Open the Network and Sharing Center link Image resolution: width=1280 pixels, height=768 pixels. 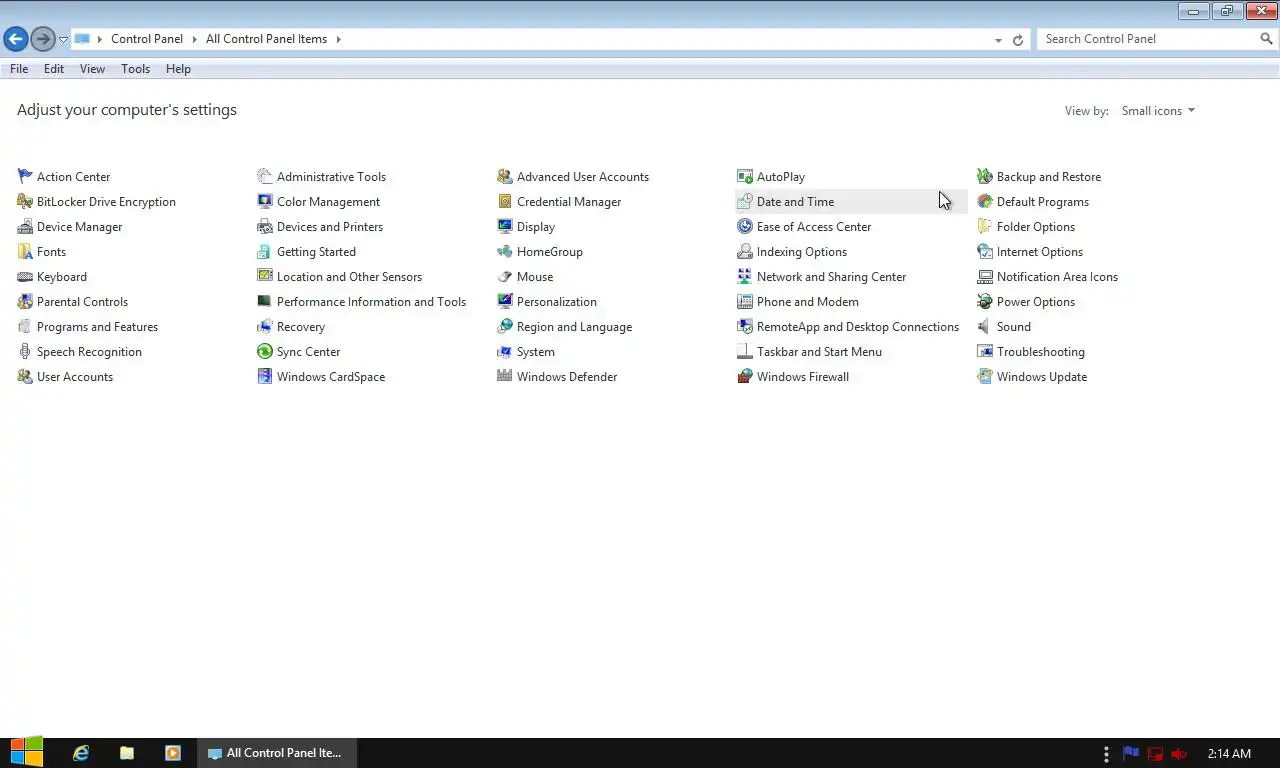(831, 277)
